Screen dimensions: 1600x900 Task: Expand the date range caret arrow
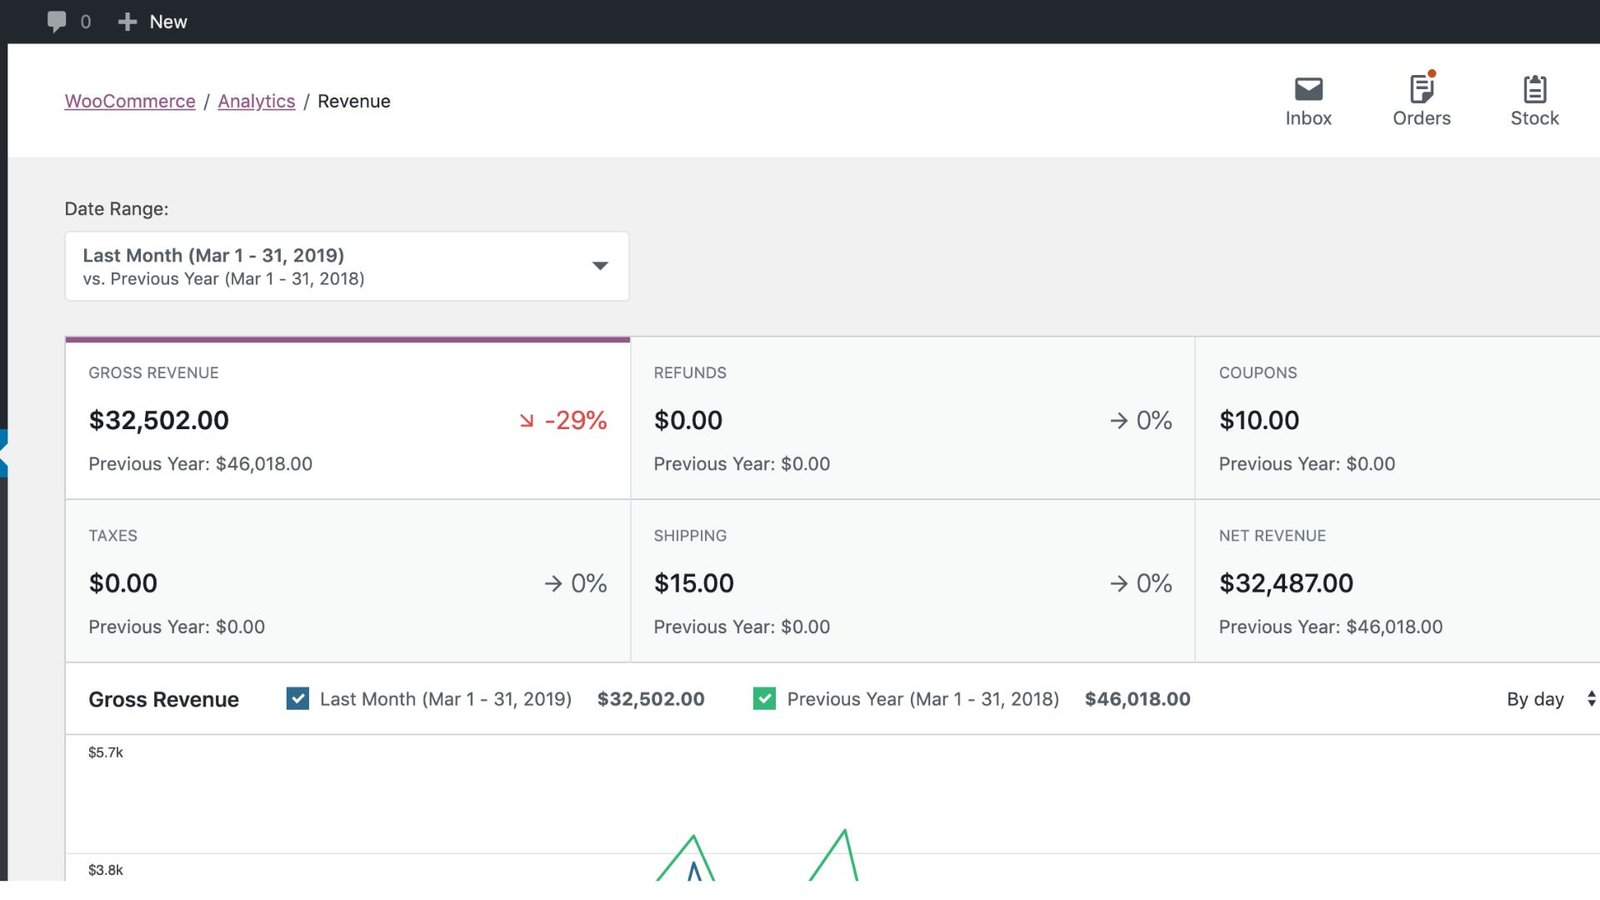click(600, 266)
